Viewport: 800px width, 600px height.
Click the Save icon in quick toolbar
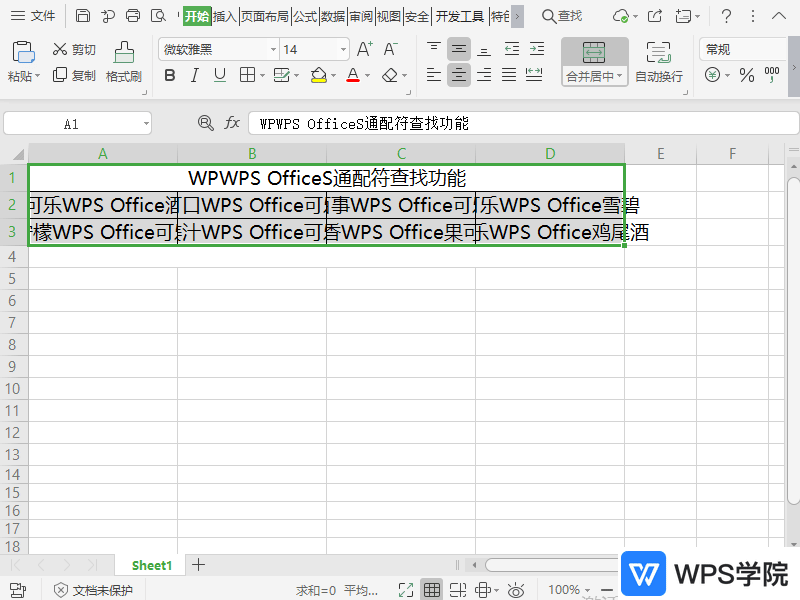(83, 16)
